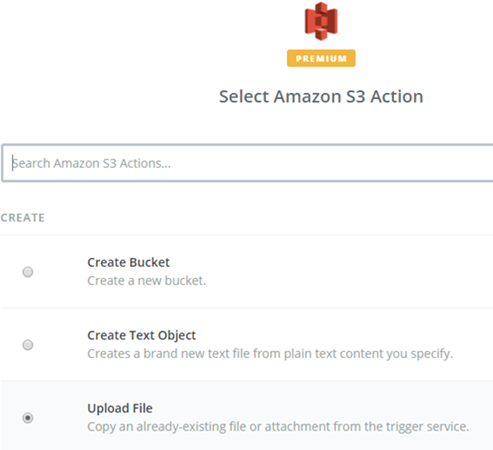Click the Upload File title text
The width and height of the screenshot is (493, 450).
tap(120, 408)
